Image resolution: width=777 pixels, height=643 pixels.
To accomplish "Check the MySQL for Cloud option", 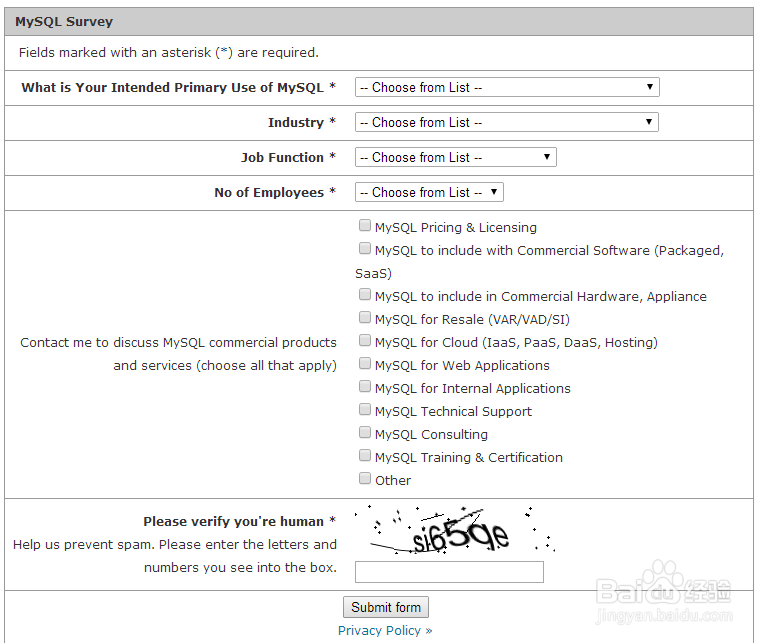I will tap(365, 341).
